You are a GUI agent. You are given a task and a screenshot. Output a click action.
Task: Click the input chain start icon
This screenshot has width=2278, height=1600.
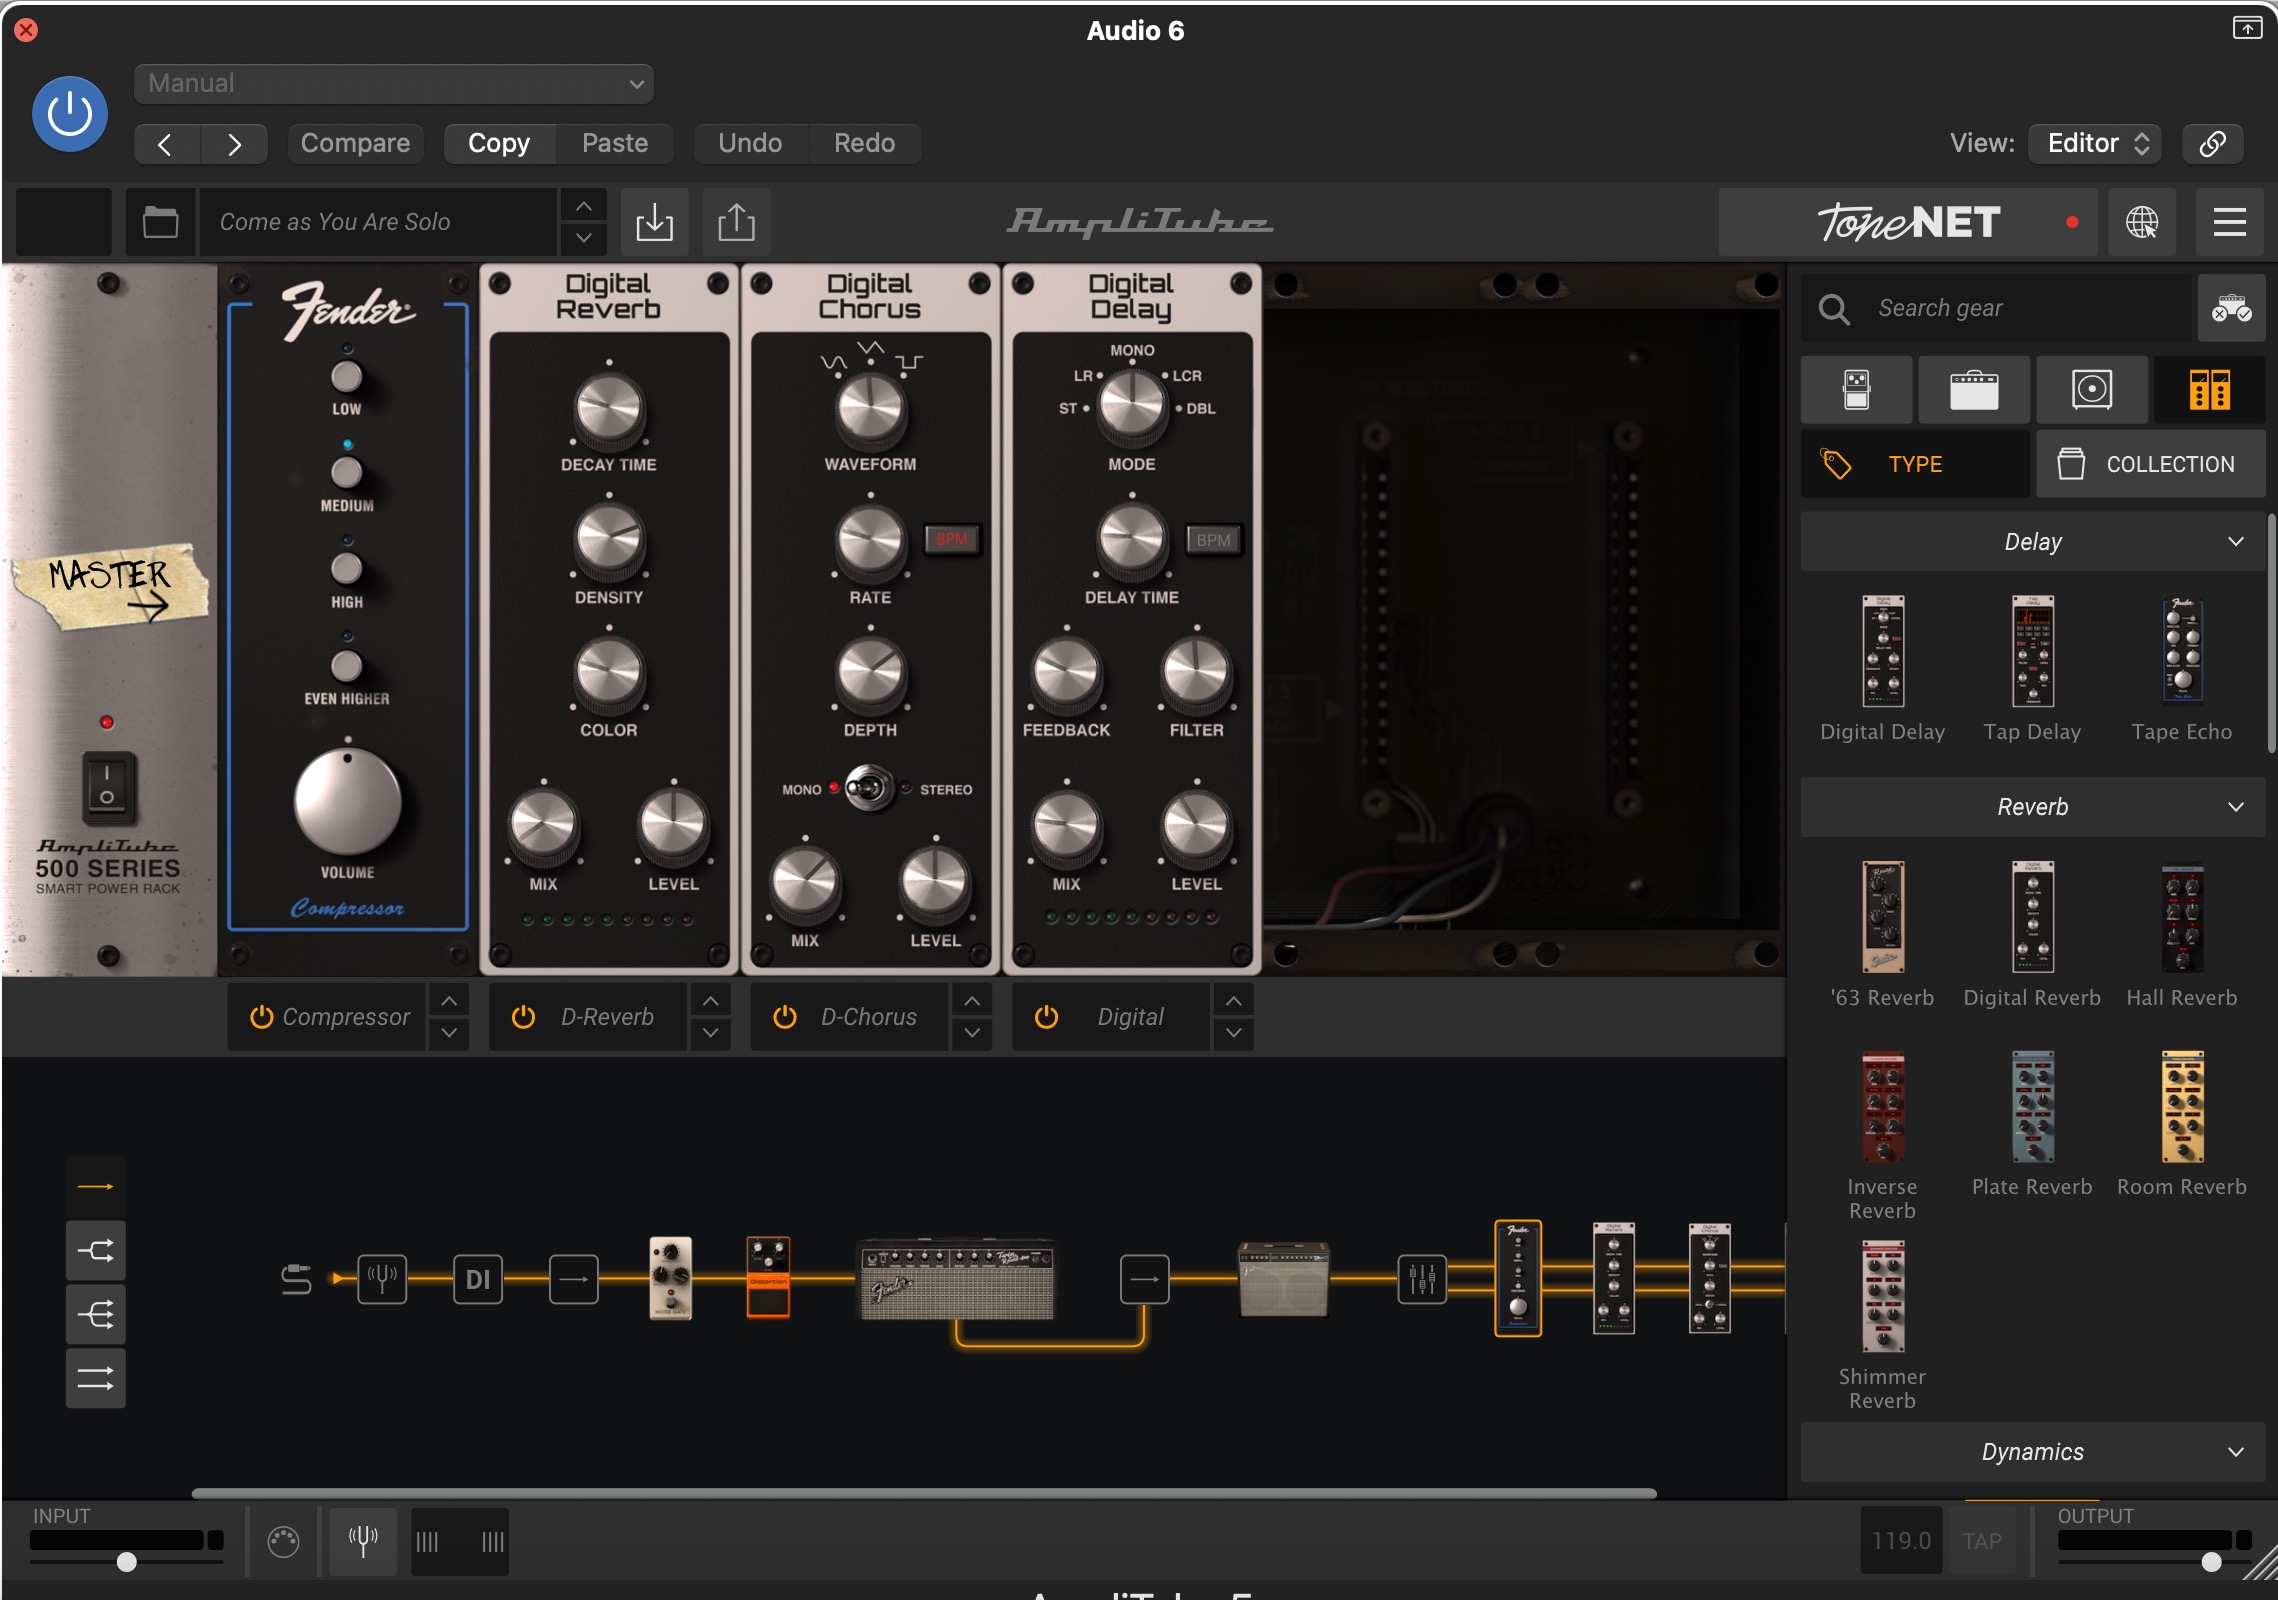pyautogui.click(x=296, y=1279)
